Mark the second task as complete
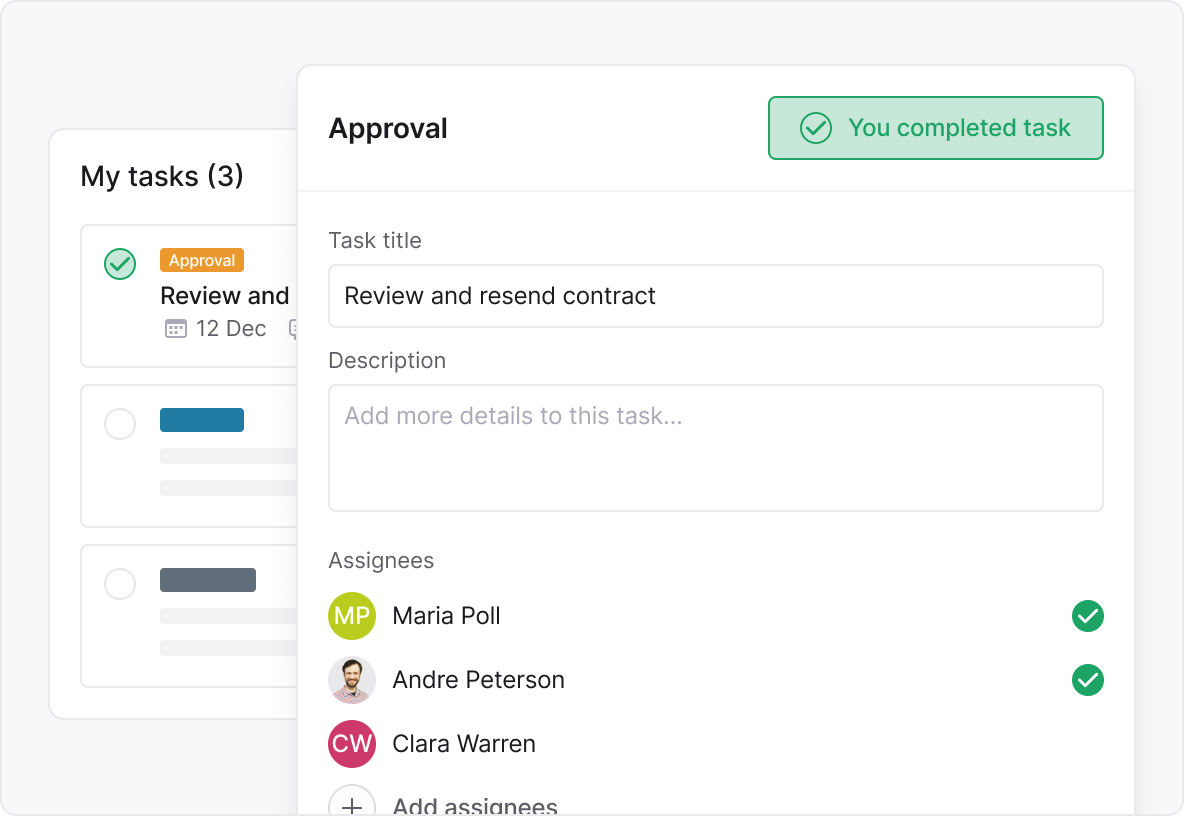The width and height of the screenshot is (1184, 816). pyautogui.click(x=120, y=424)
